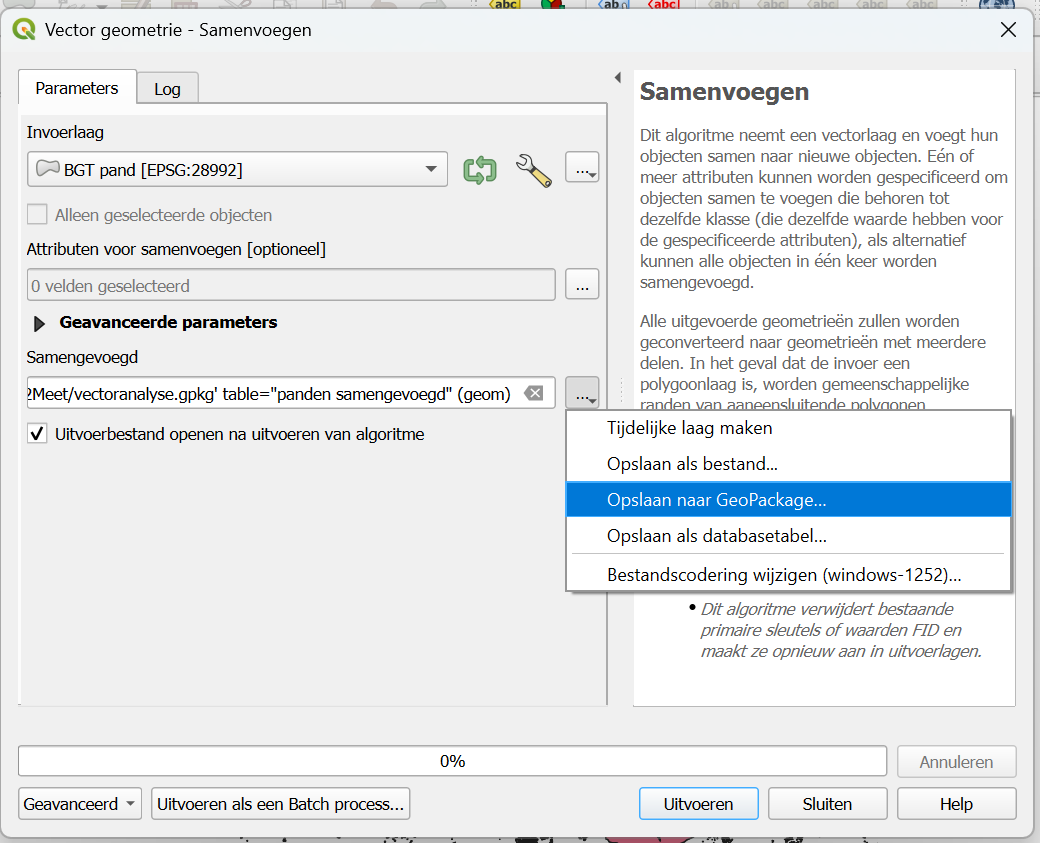Switch to the Log tab
Image resolution: width=1040 pixels, height=843 pixels.
(167, 89)
